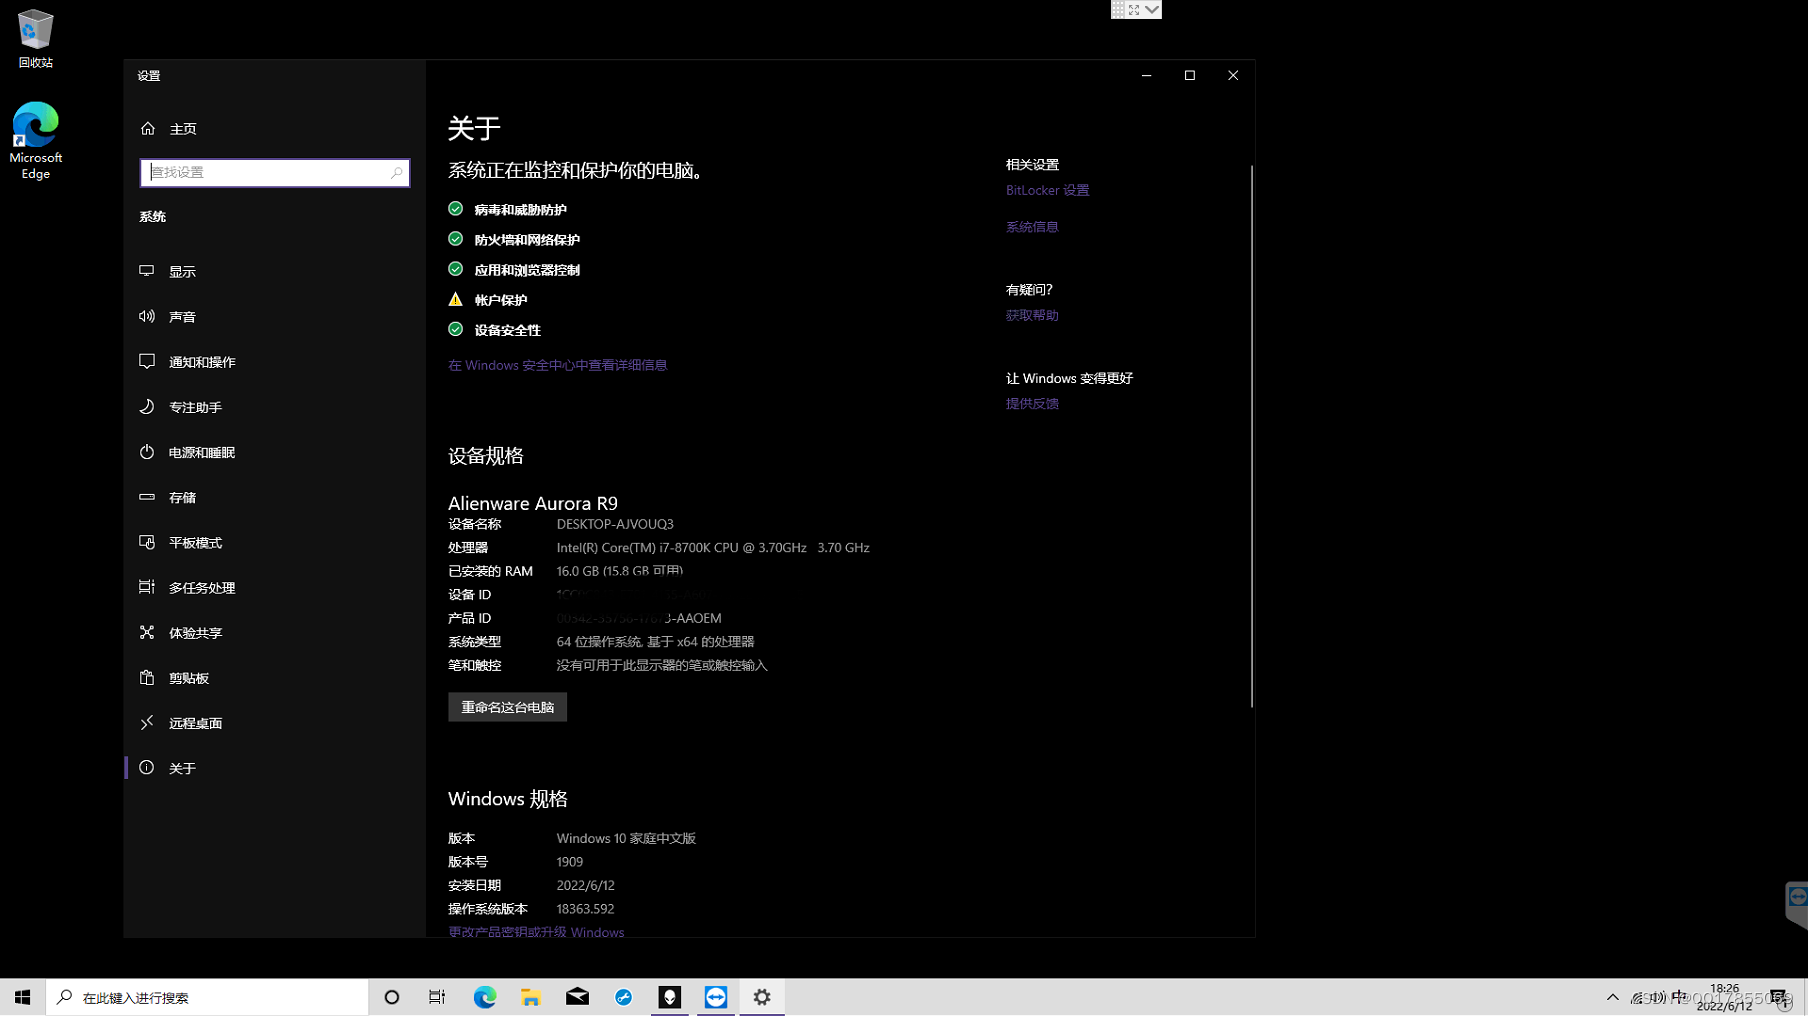This screenshot has height=1016, width=1808.
Task: Open Microsoft Edge desktop shortcut
Action: pos(35,141)
